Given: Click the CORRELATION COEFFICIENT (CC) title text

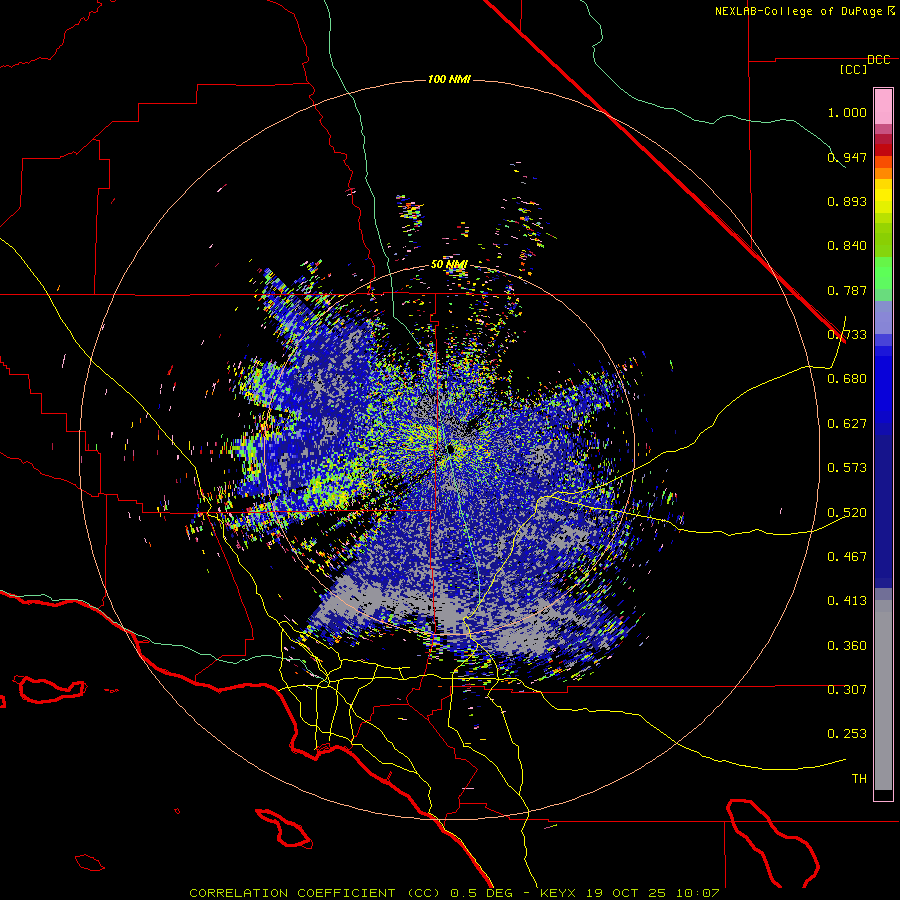Looking at the screenshot, I should [x=315, y=893].
